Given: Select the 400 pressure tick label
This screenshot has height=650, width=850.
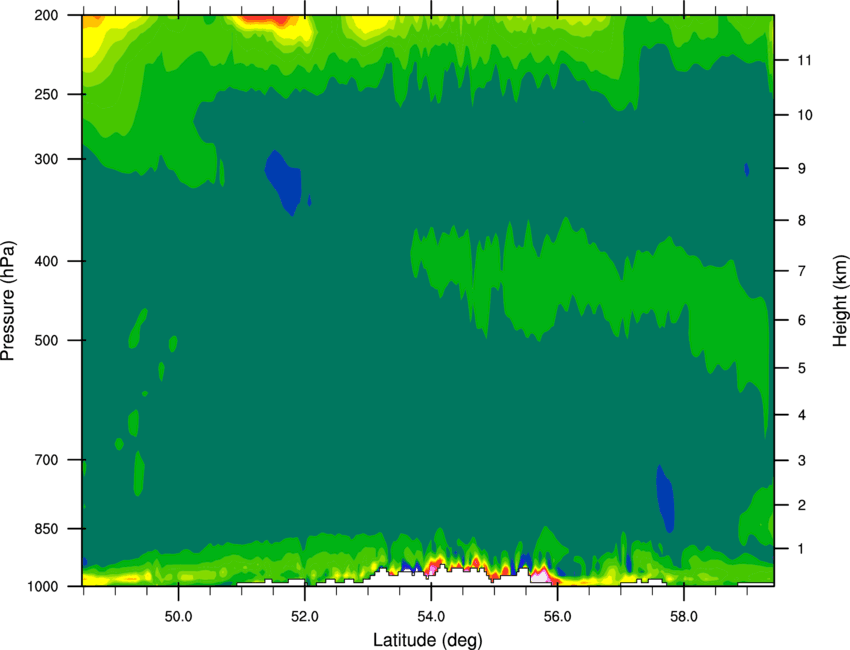Looking at the screenshot, I should coord(46,261).
